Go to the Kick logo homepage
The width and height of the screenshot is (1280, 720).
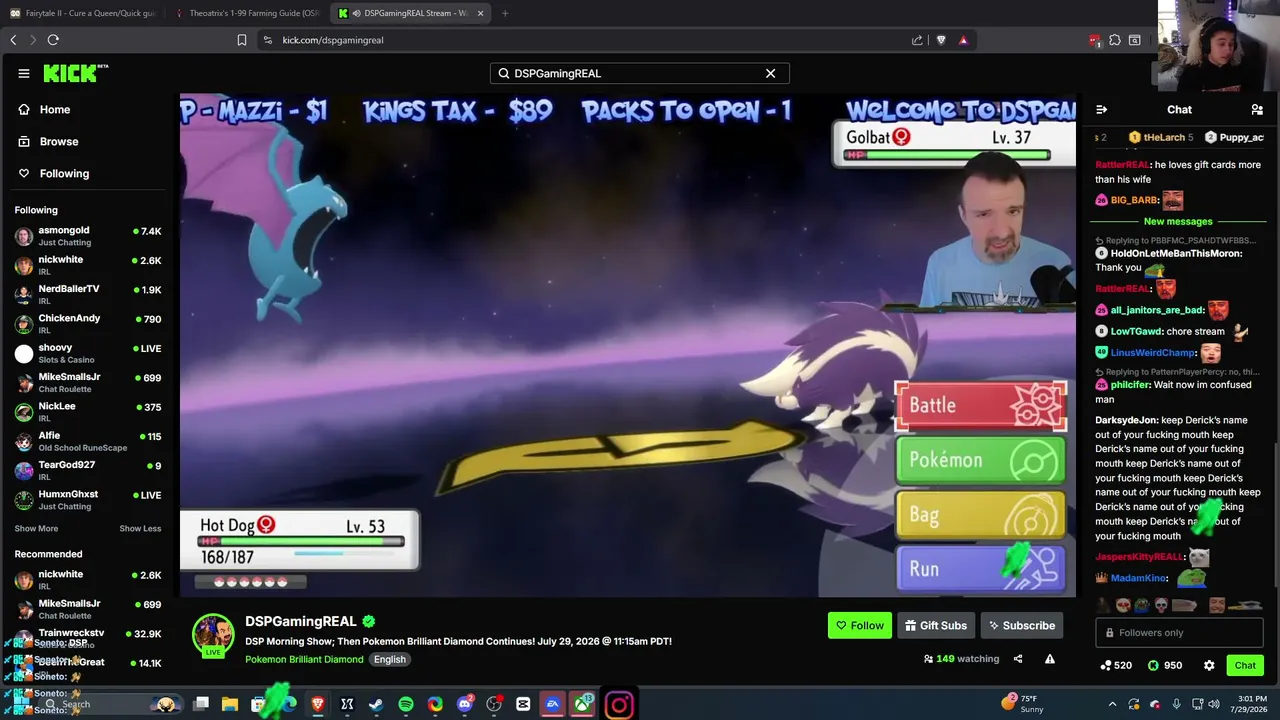pos(75,73)
